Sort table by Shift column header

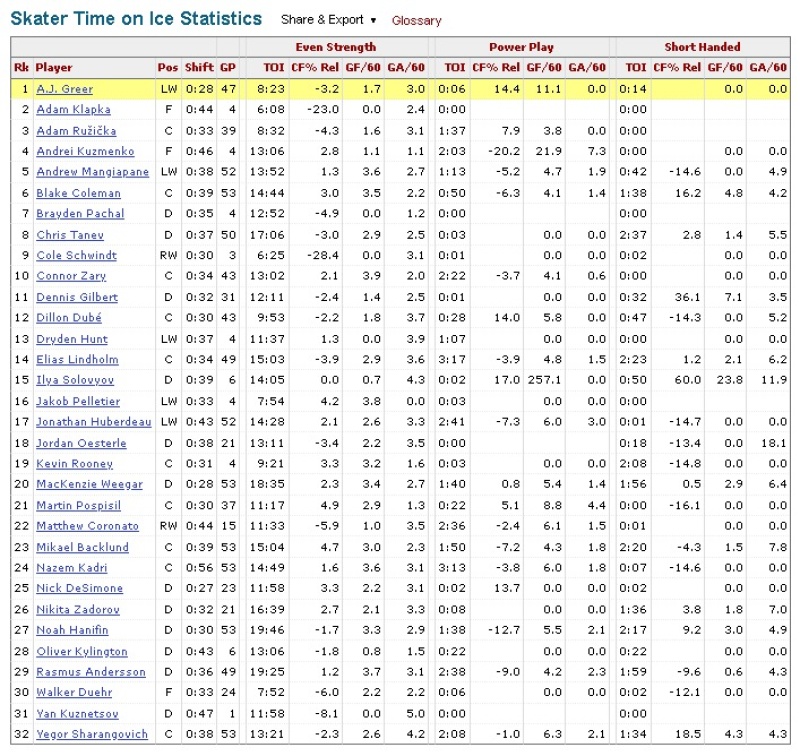(199, 67)
